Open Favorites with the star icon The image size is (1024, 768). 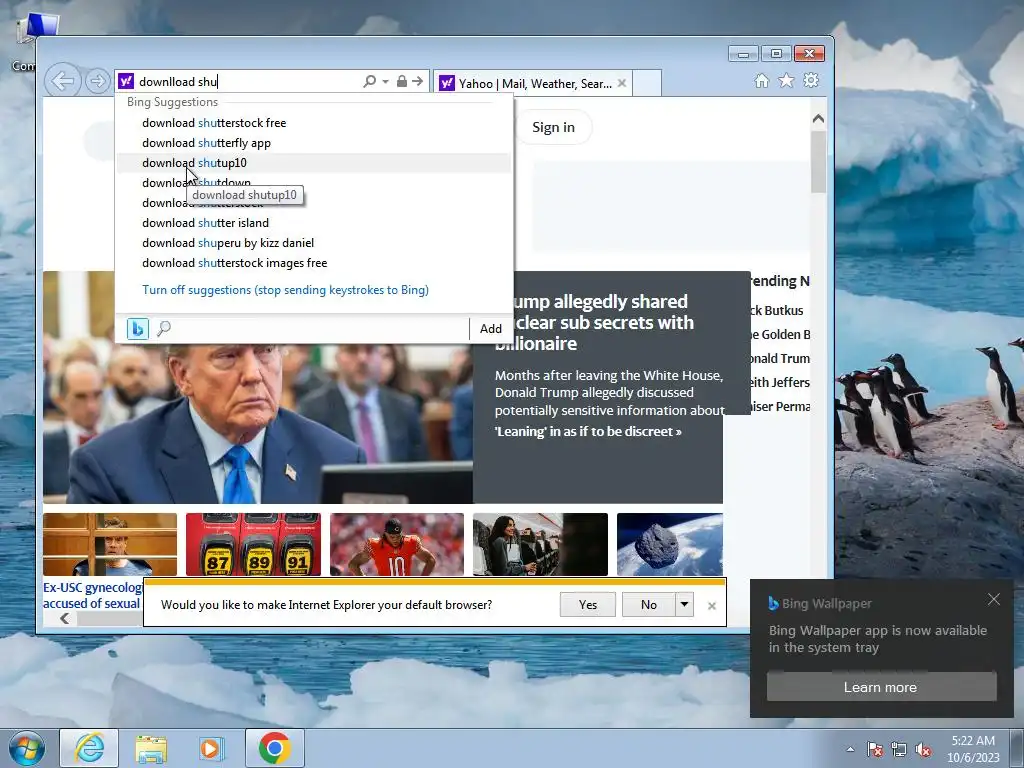(786, 80)
